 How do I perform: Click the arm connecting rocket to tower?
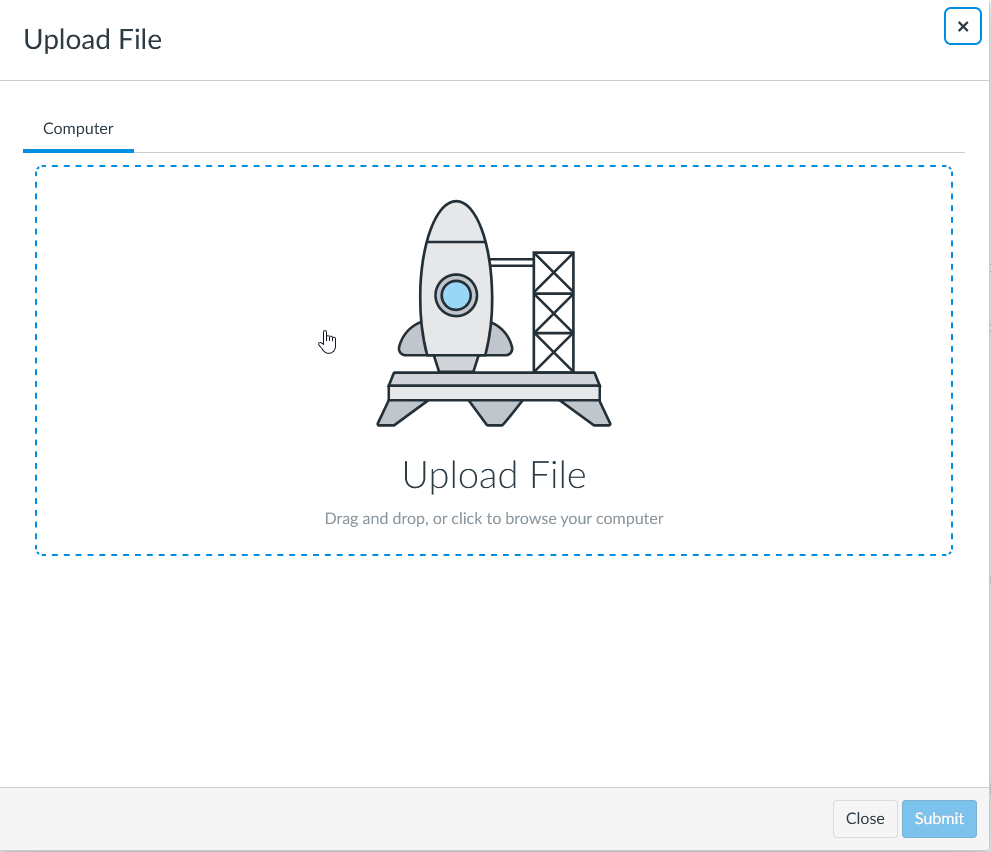(x=511, y=262)
